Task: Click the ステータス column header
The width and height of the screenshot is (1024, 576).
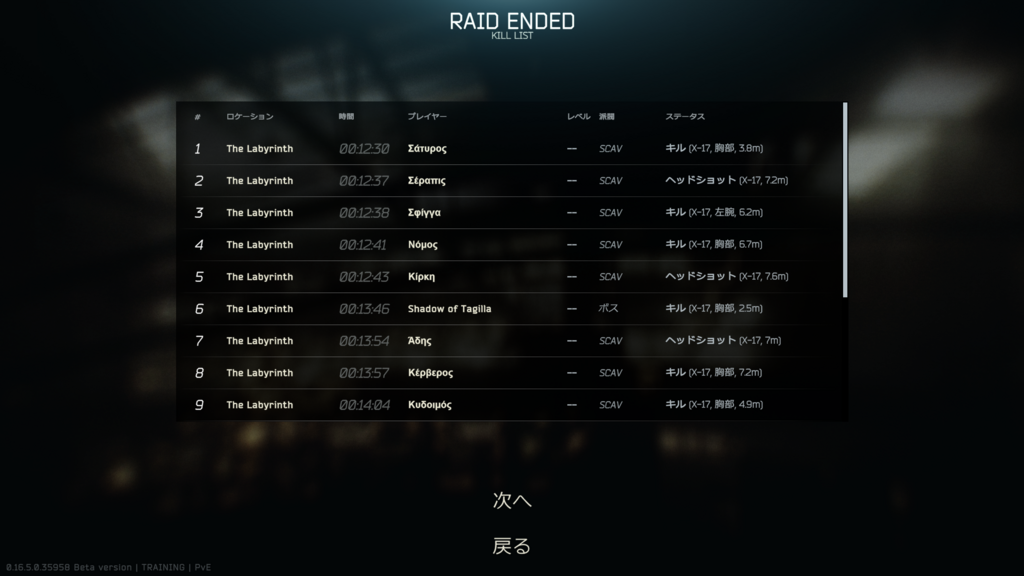Action: [x=686, y=117]
